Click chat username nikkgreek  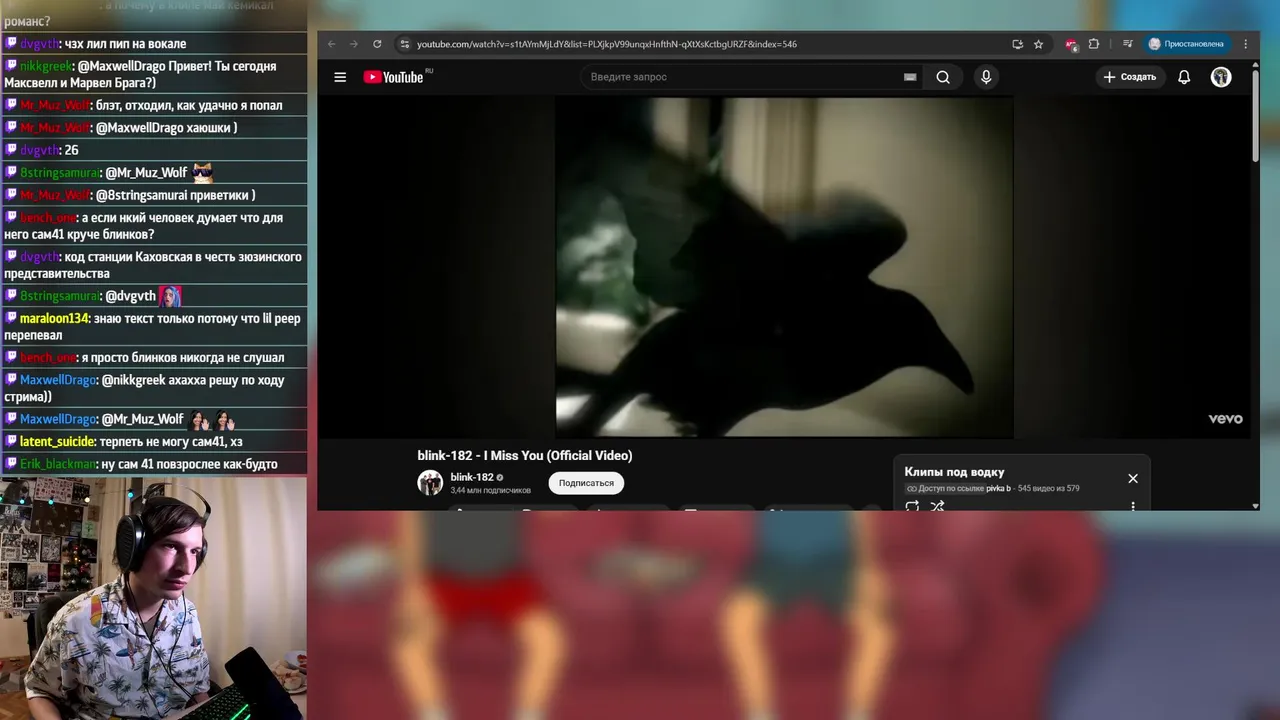point(45,66)
